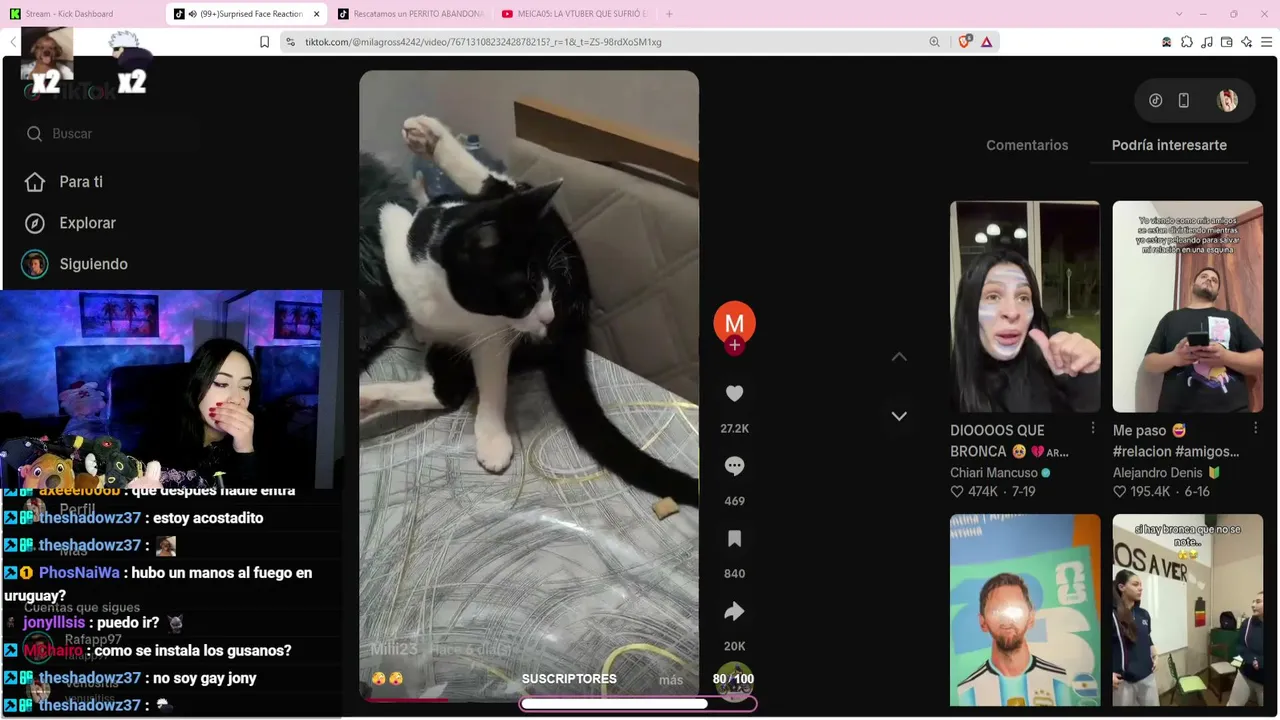This screenshot has width=1280, height=720.
Task: Click the browser address bar URL
Action: (x=483, y=42)
